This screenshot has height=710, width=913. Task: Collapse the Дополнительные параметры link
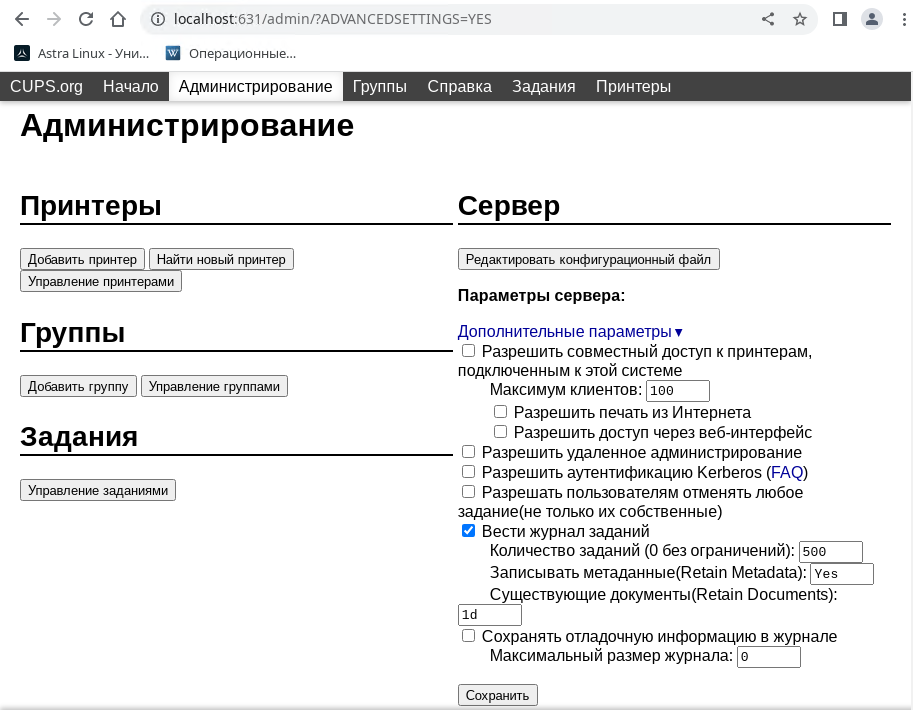click(569, 331)
